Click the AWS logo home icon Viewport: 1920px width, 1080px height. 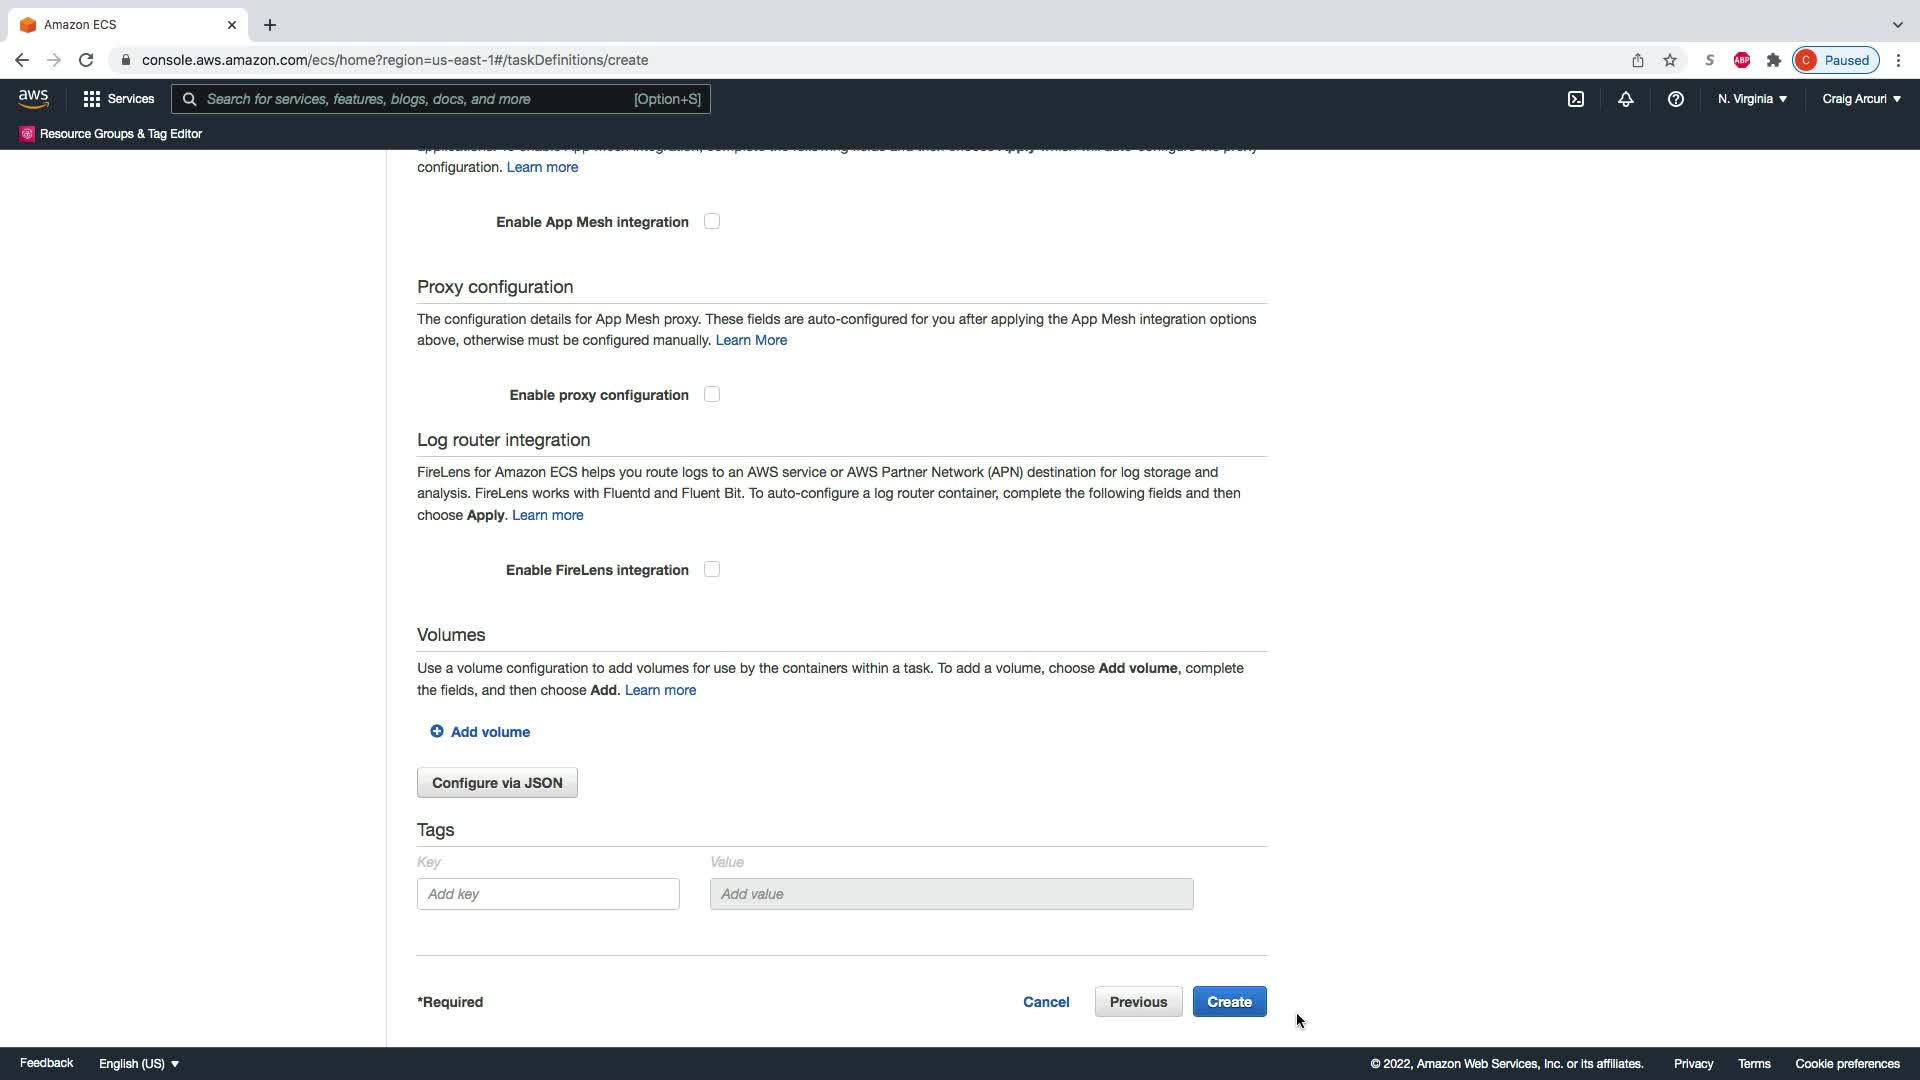coord(33,99)
